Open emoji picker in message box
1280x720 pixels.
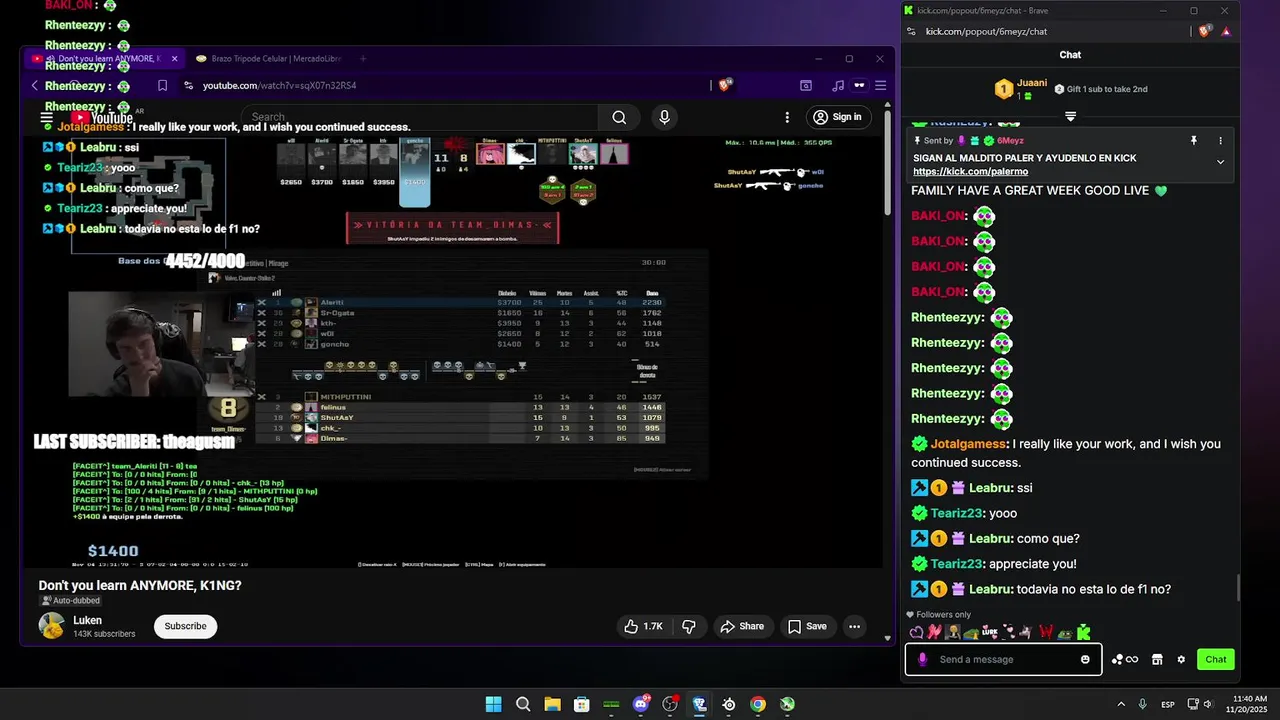tap(1085, 659)
